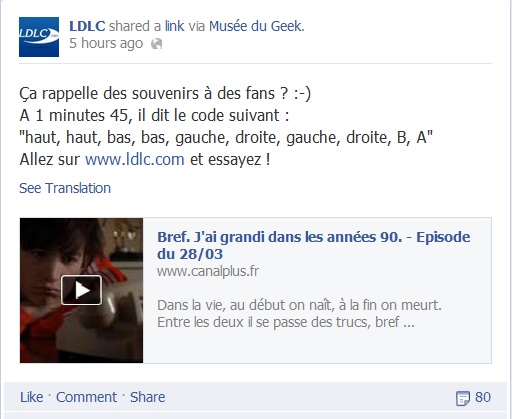The image size is (512, 419).
Task: Open the LDLC page name link
Action: coord(87,26)
